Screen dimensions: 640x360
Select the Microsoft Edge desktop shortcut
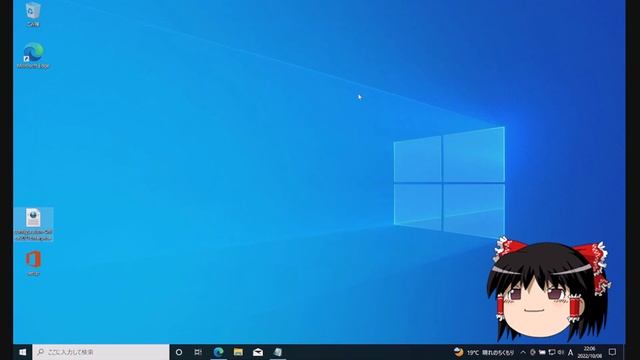pyautogui.click(x=33, y=56)
